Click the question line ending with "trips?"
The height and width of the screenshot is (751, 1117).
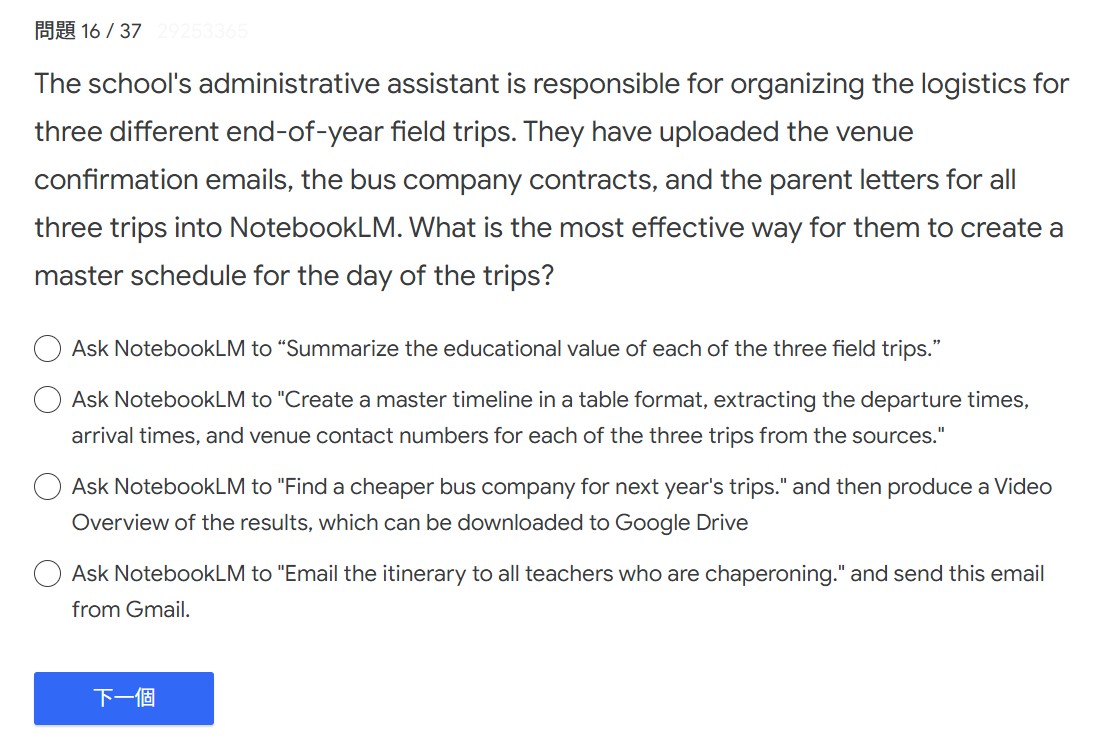(294, 276)
